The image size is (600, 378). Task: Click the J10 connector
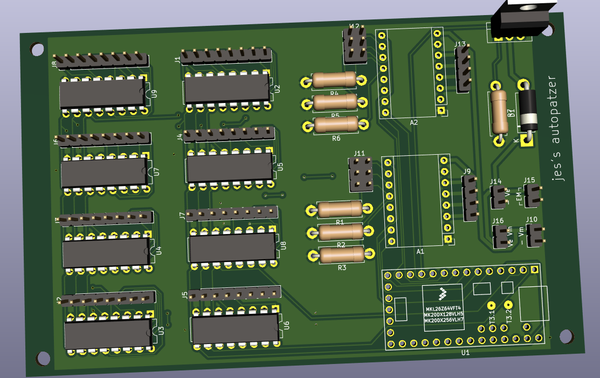pos(536,235)
